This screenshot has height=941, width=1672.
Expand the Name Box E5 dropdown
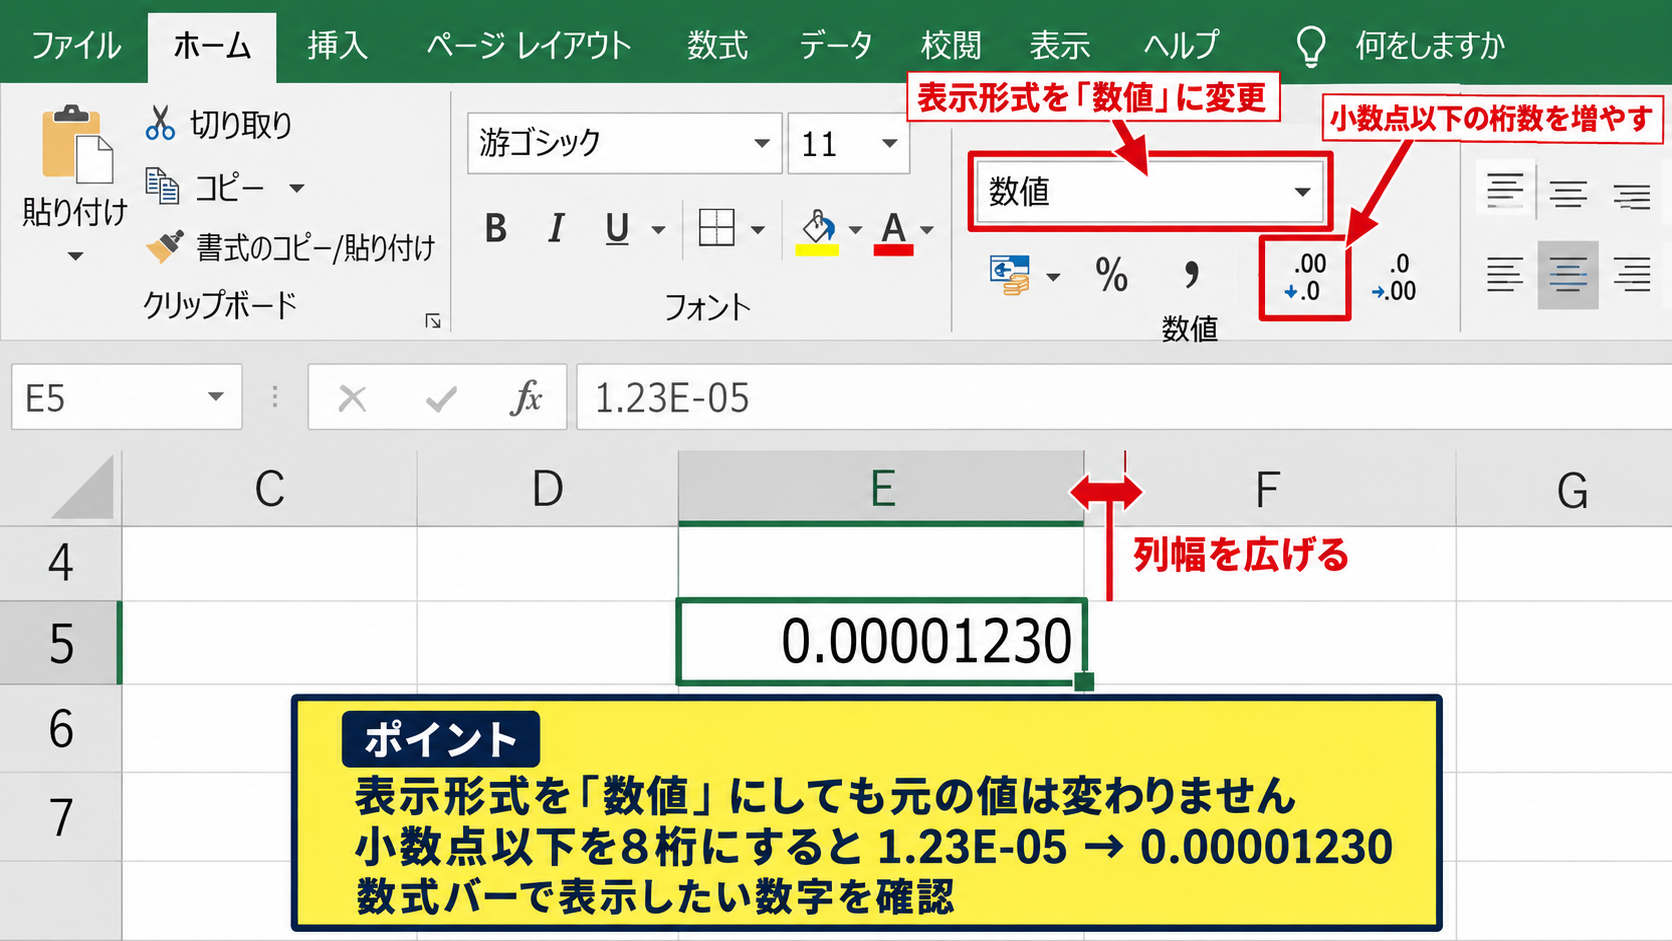tap(215, 397)
